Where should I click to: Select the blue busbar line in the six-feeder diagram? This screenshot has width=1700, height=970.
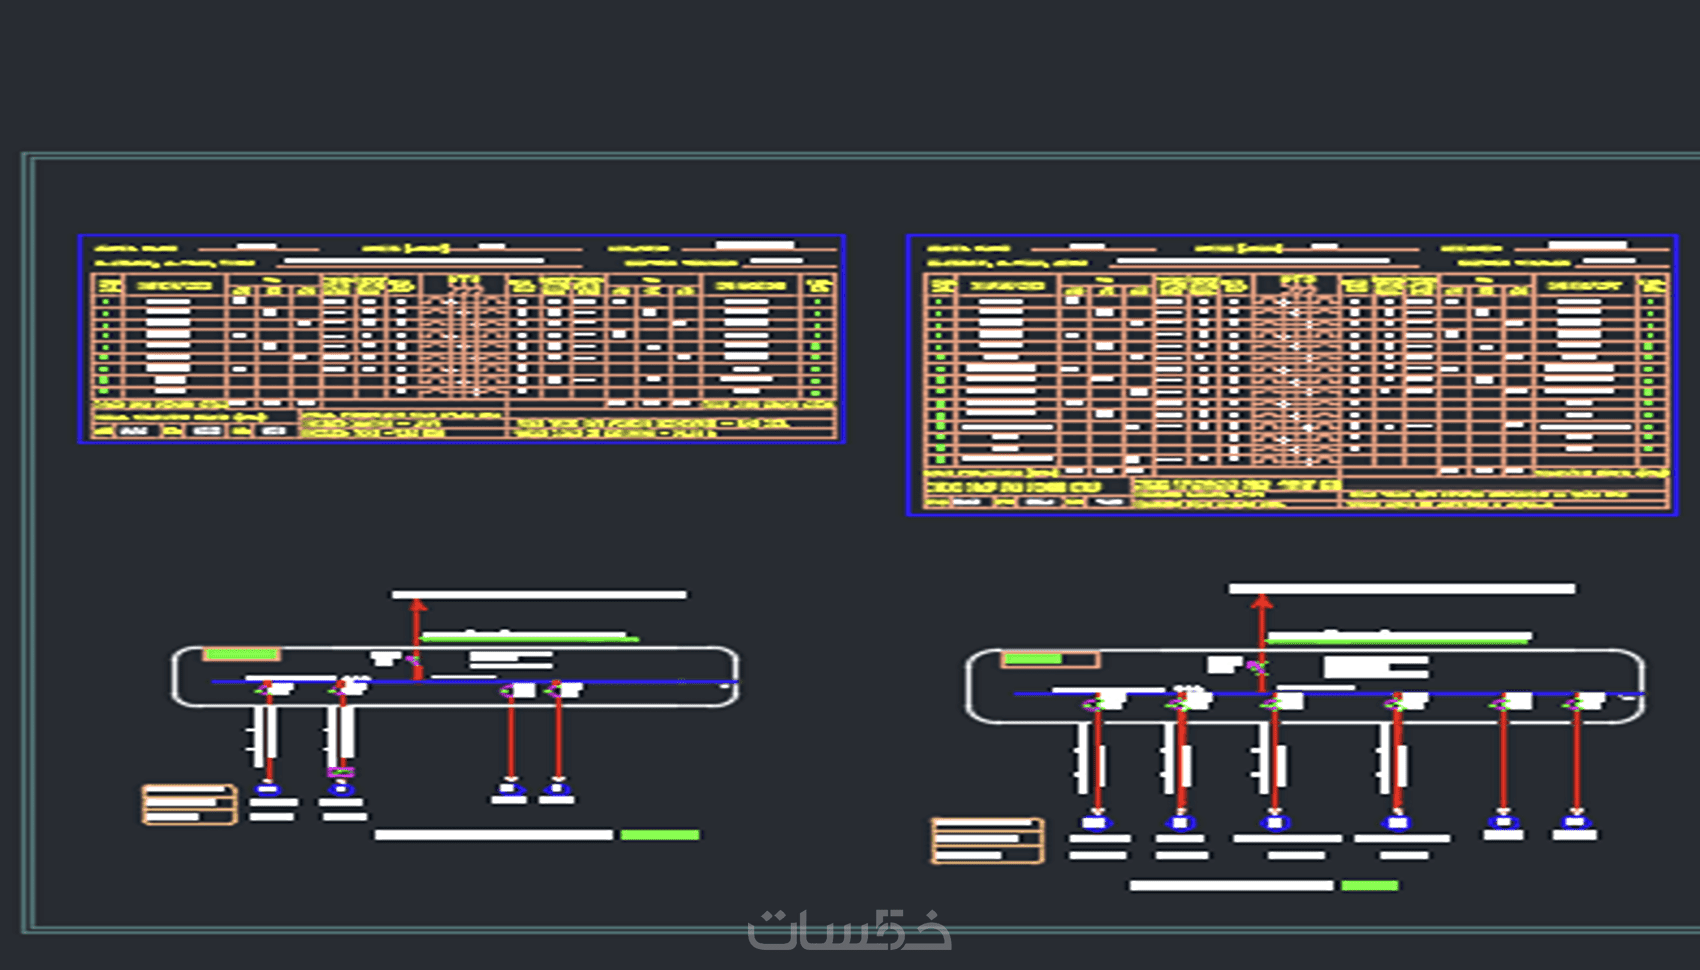(x=1329, y=693)
